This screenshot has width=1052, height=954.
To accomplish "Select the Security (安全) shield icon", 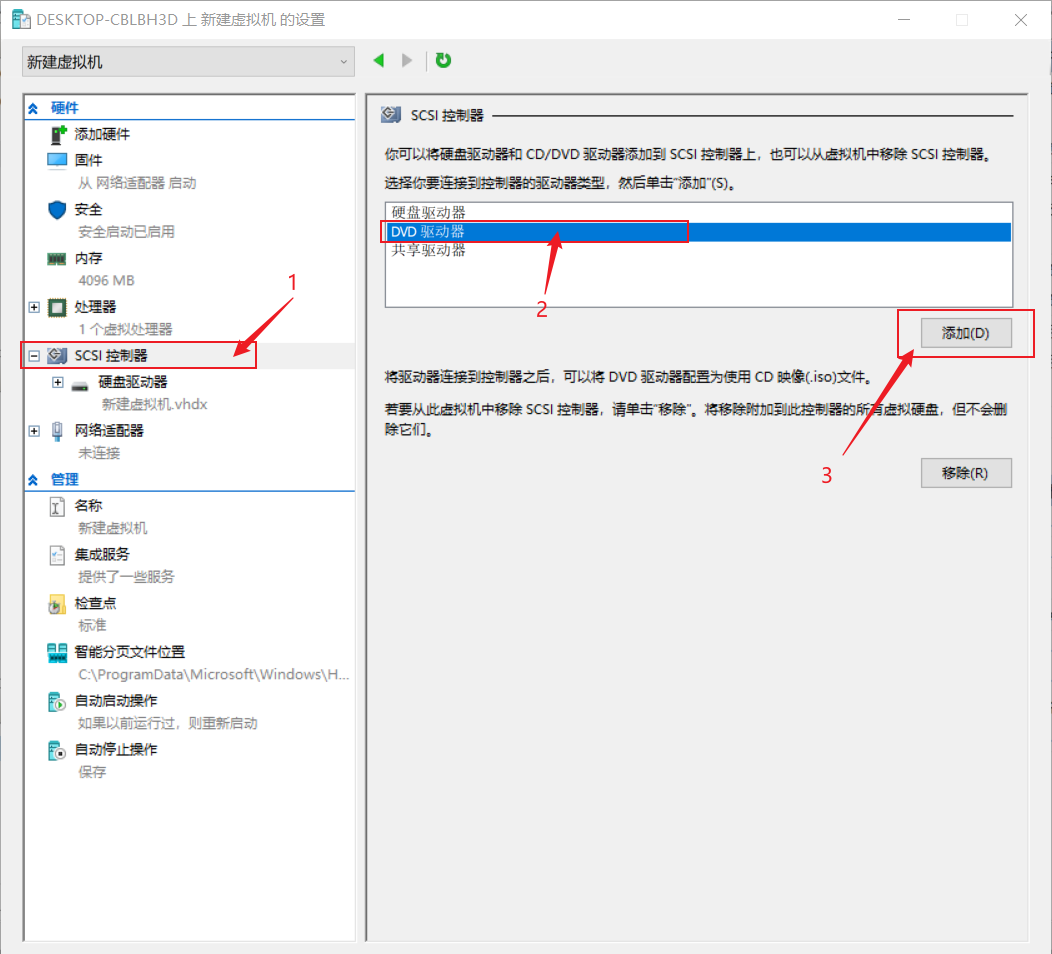I will point(57,210).
